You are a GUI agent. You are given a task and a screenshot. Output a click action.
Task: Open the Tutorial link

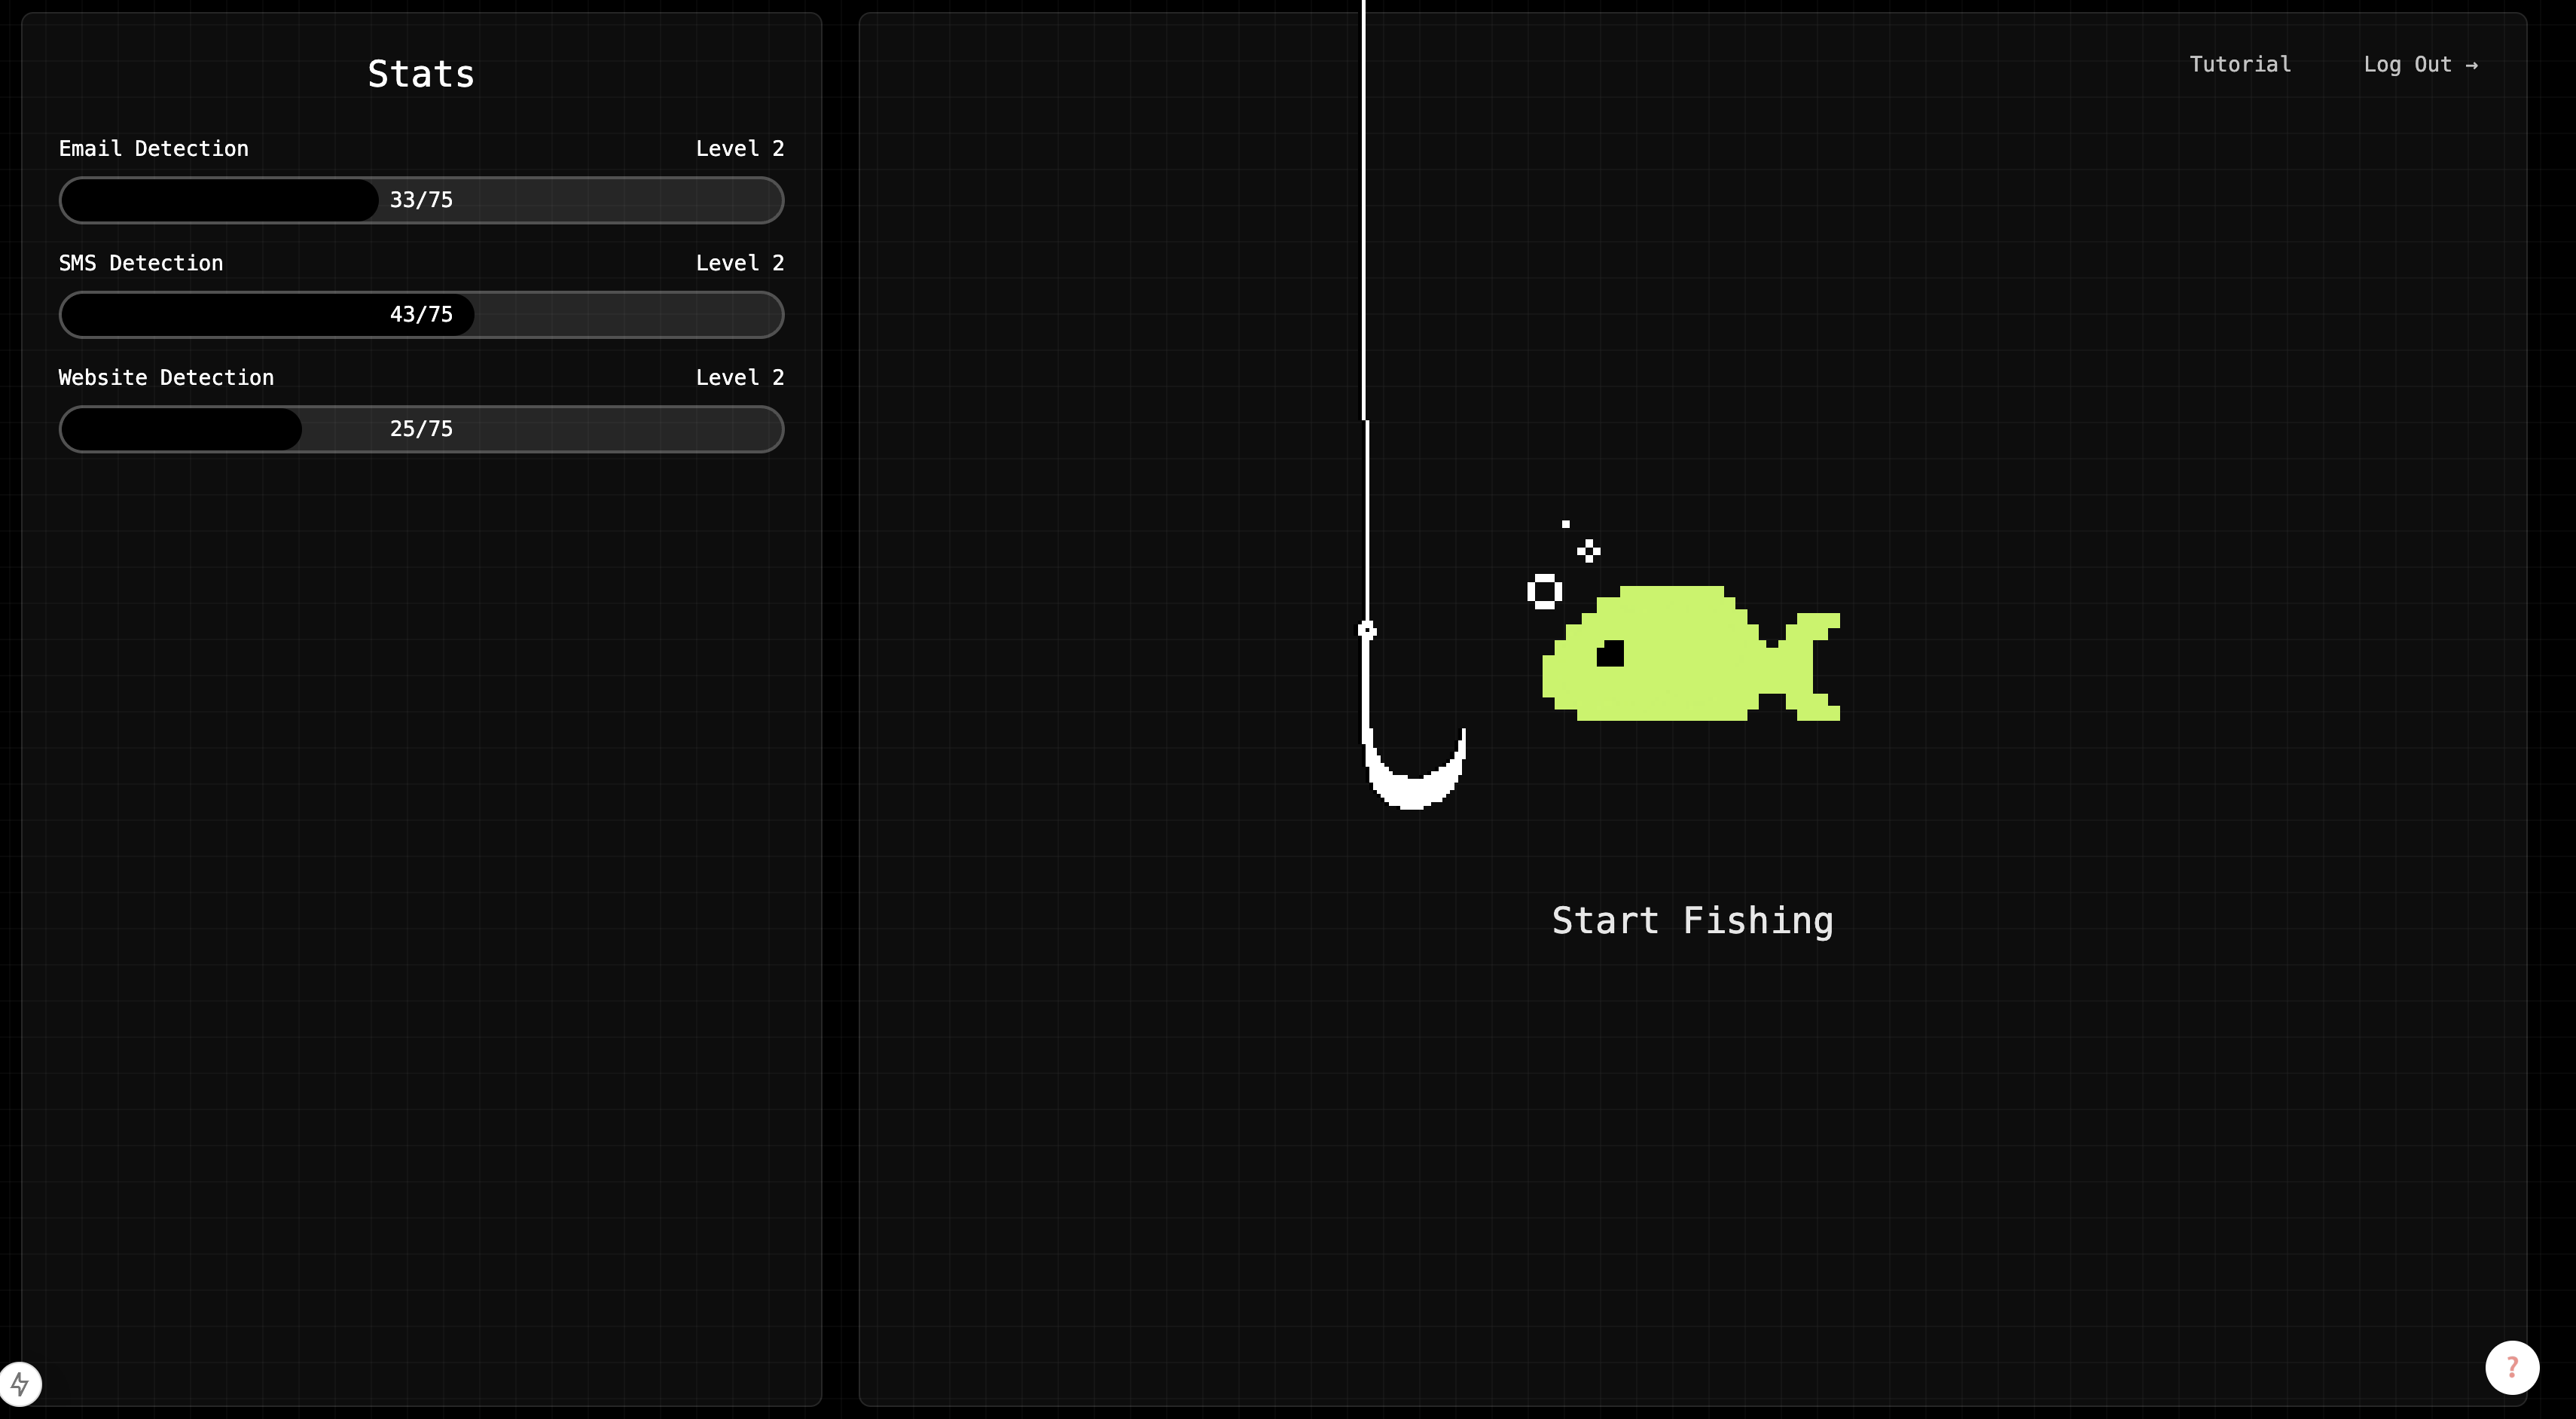(2239, 64)
